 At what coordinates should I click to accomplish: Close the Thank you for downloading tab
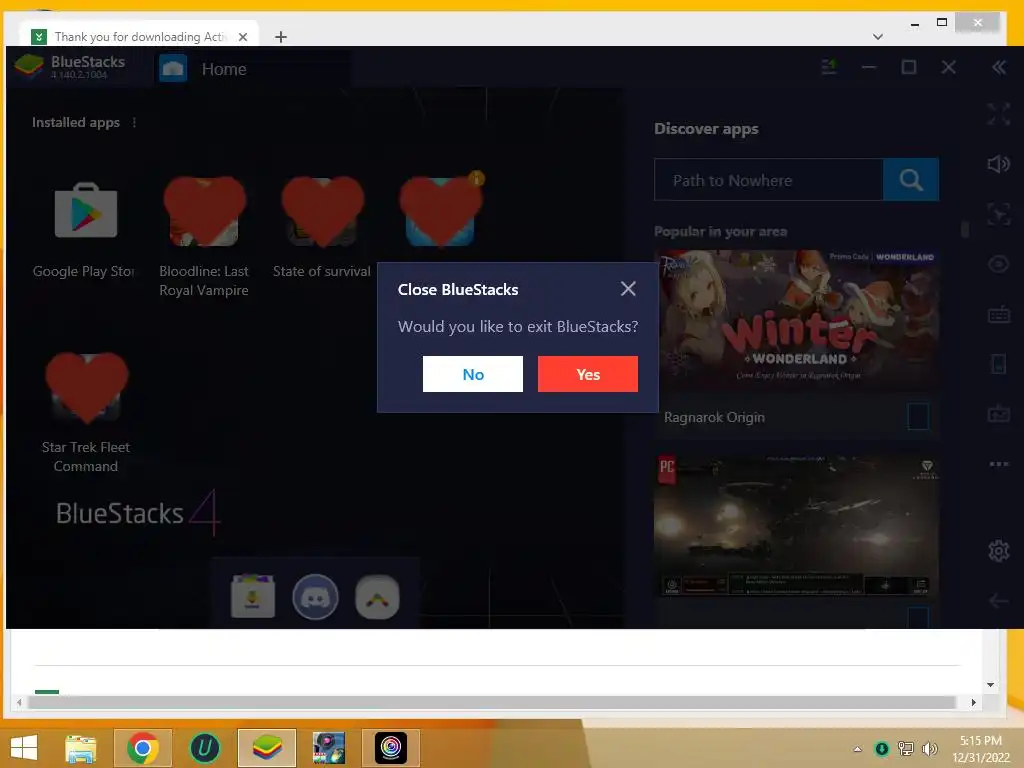pyautogui.click(x=243, y=37)
